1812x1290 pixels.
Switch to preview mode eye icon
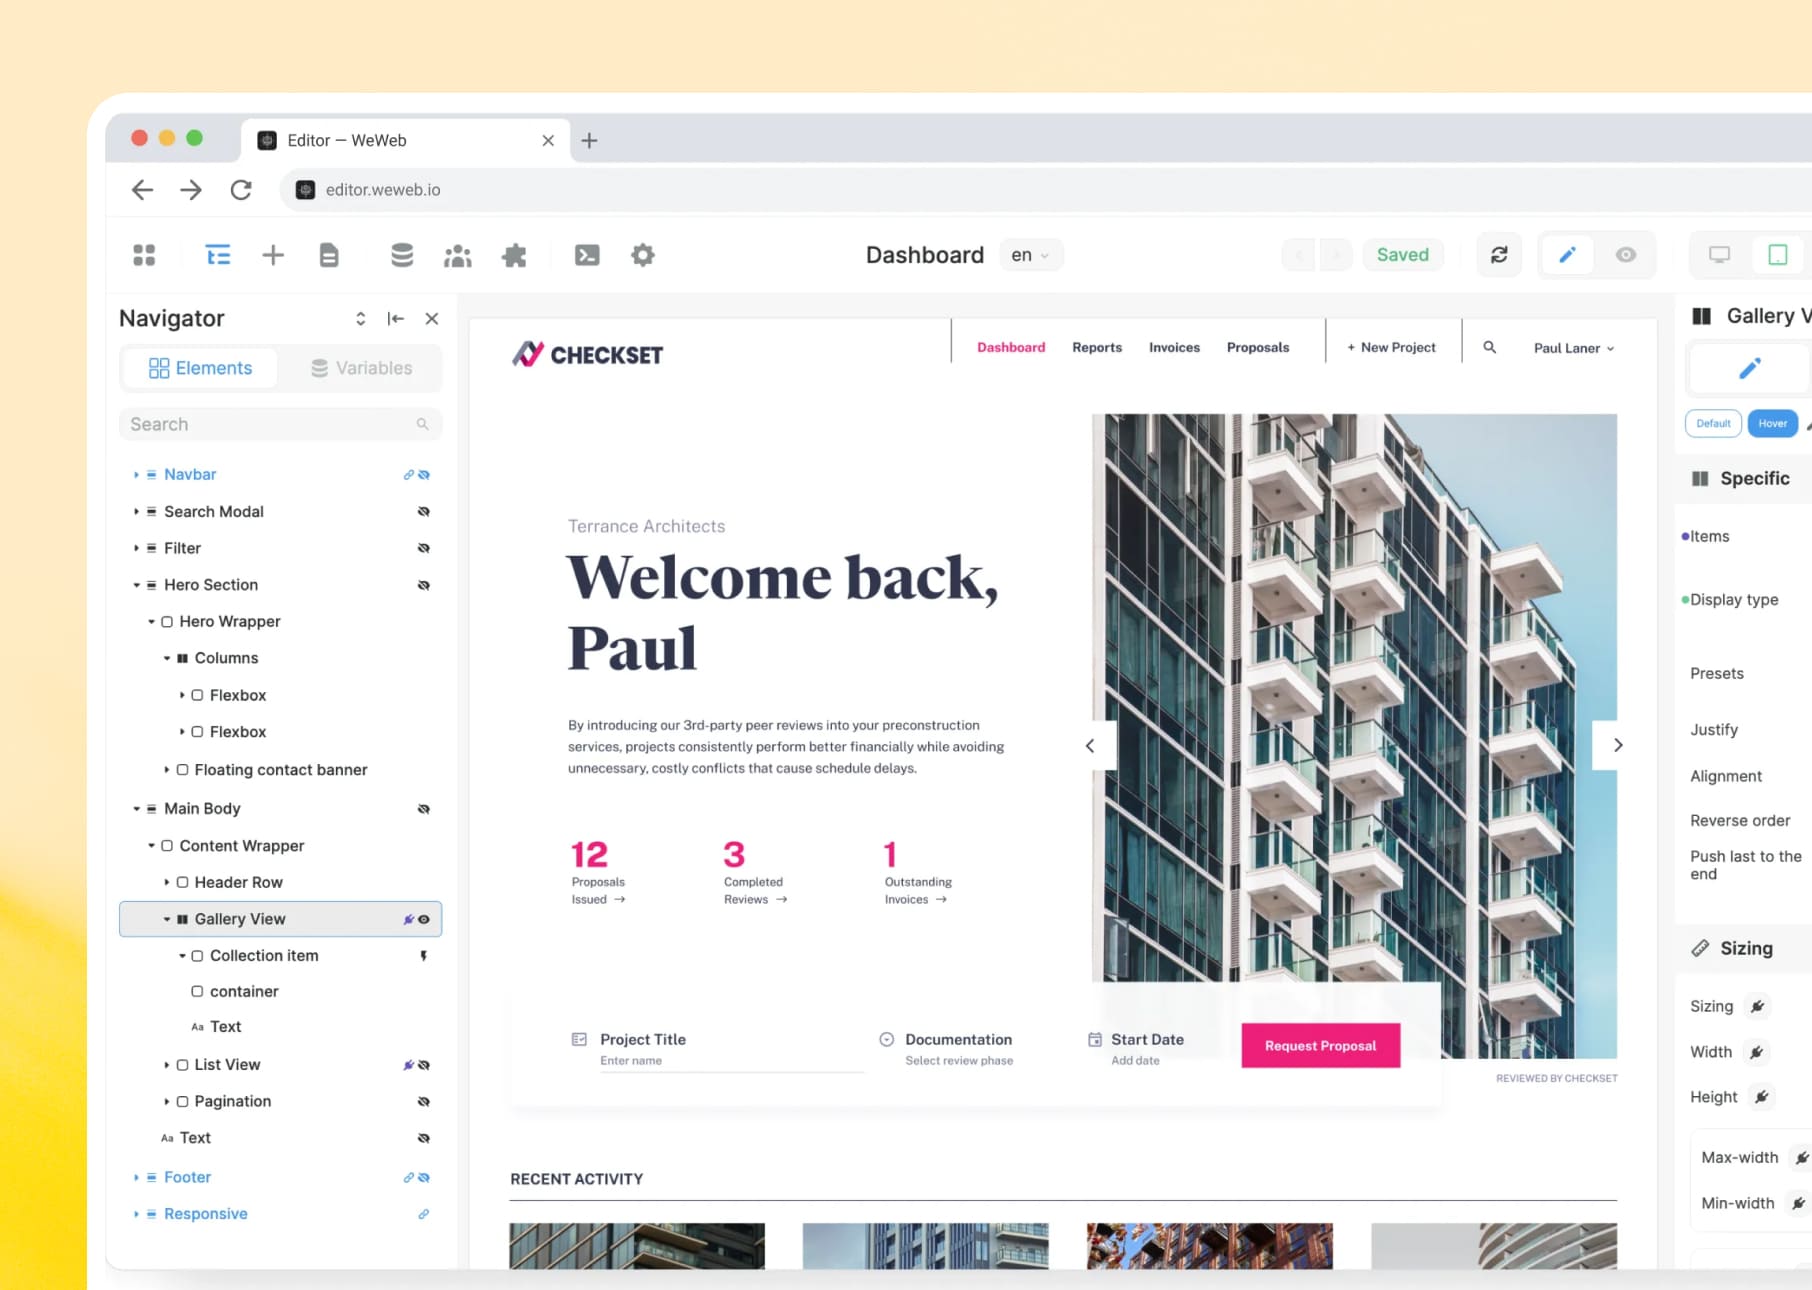coord(1626,255)
